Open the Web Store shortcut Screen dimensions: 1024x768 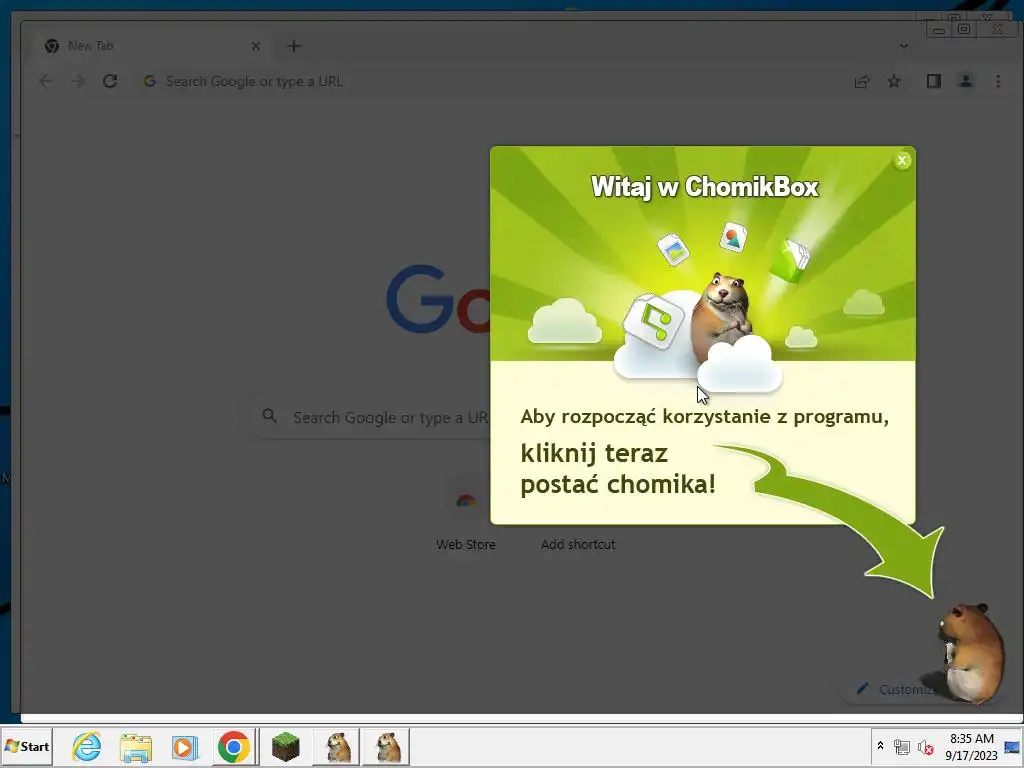(x=466, y=515)
